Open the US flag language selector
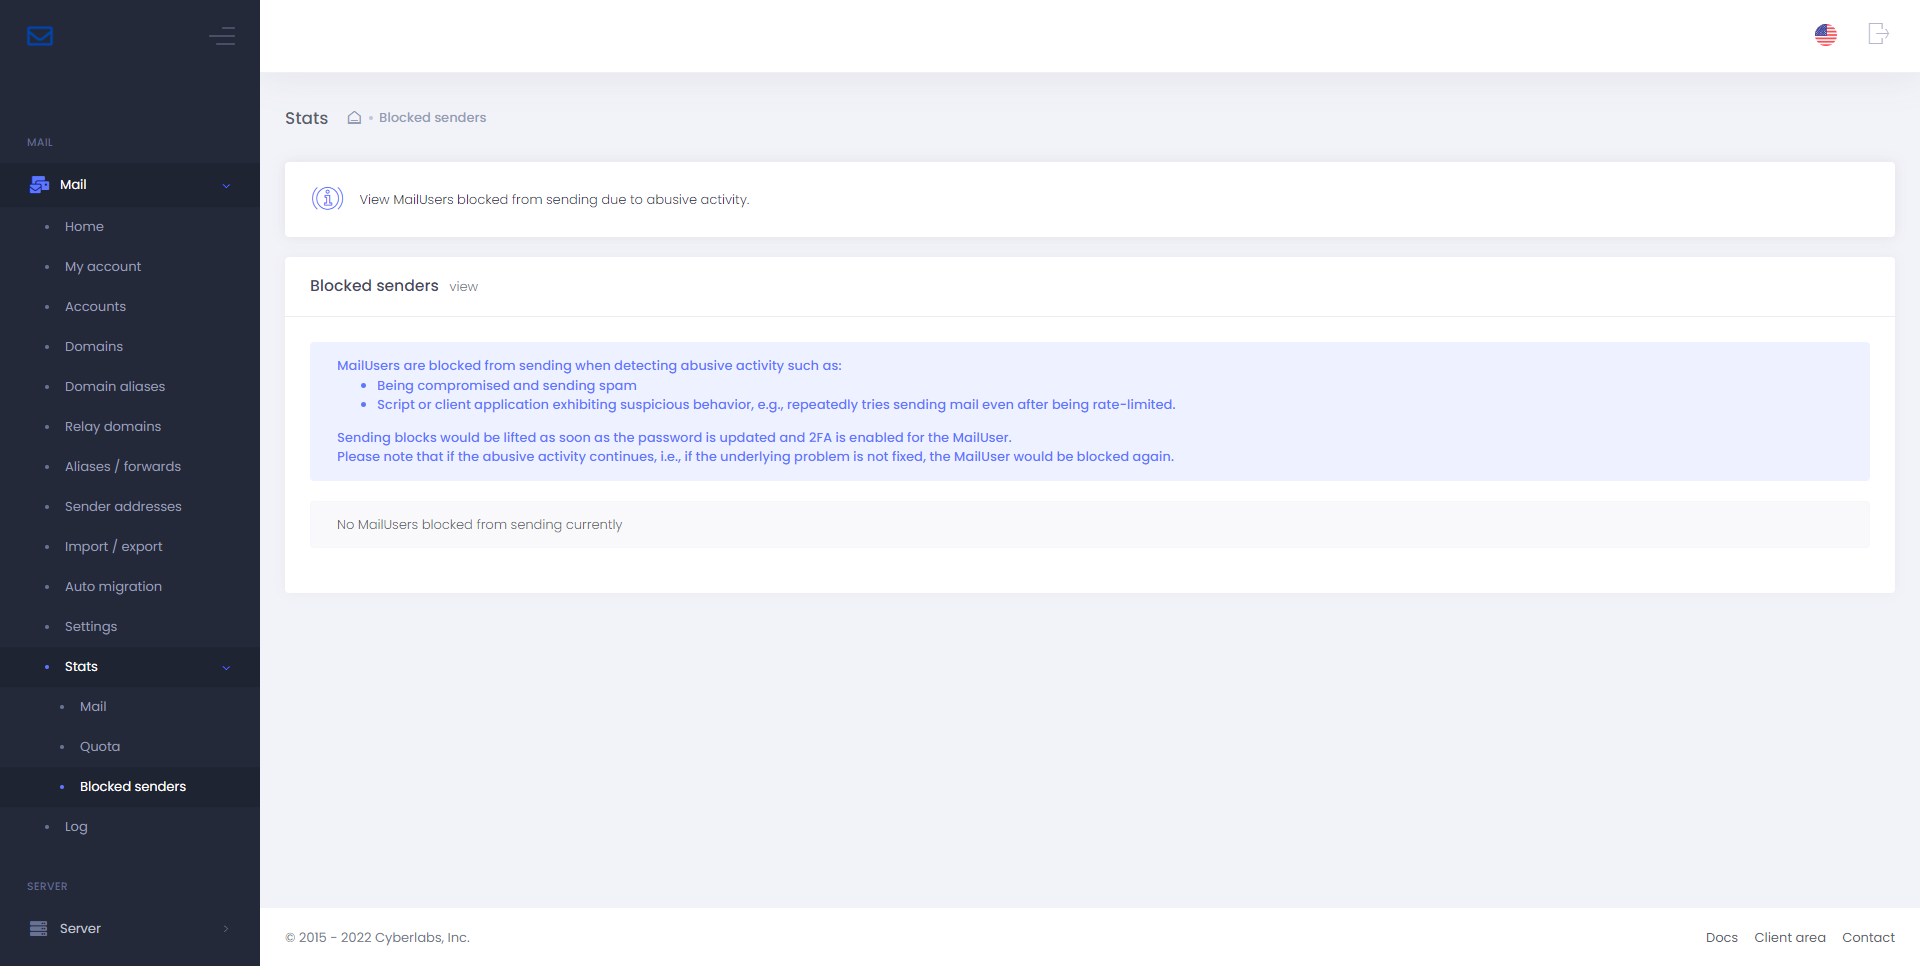 pyautogui.click(x=1825, y=35)
